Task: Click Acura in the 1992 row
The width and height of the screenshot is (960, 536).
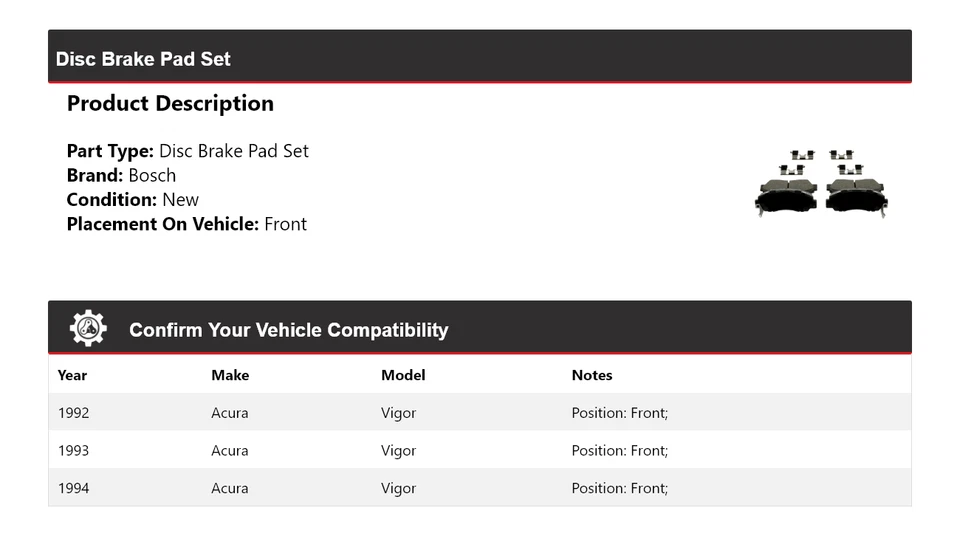Action: click(x=230, y=412)
